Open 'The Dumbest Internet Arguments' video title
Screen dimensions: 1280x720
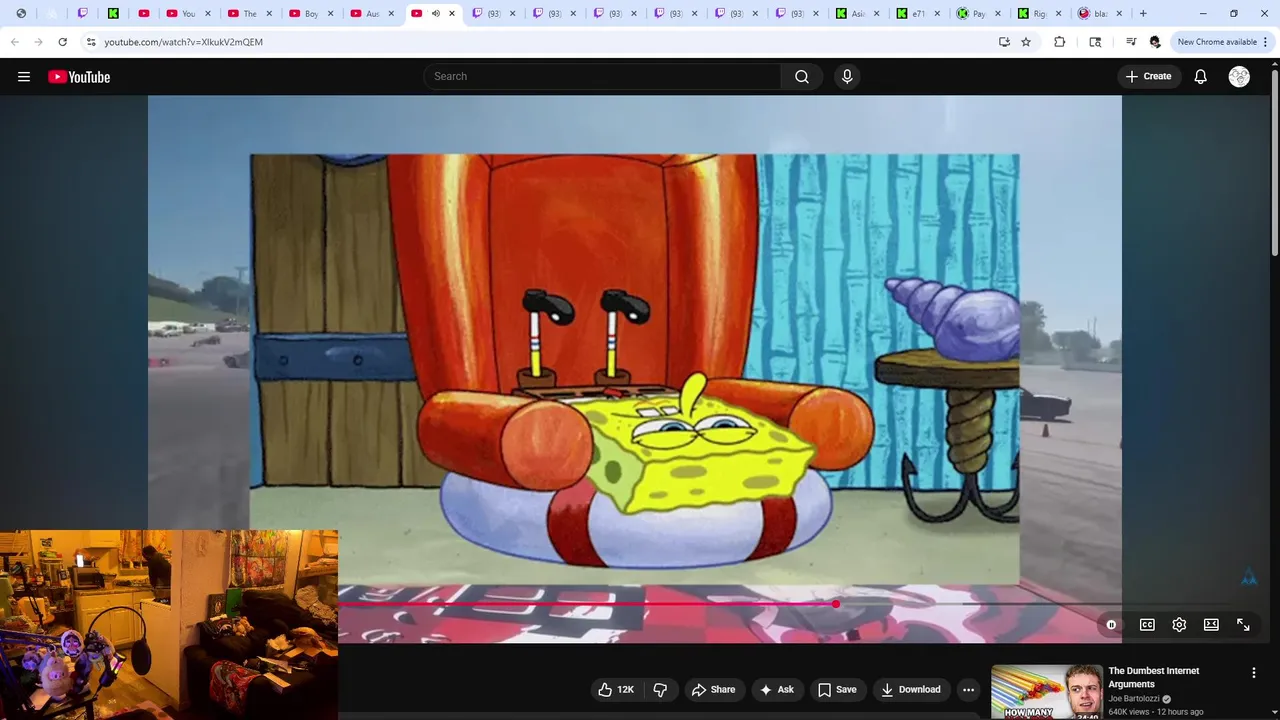point(1154,678)
